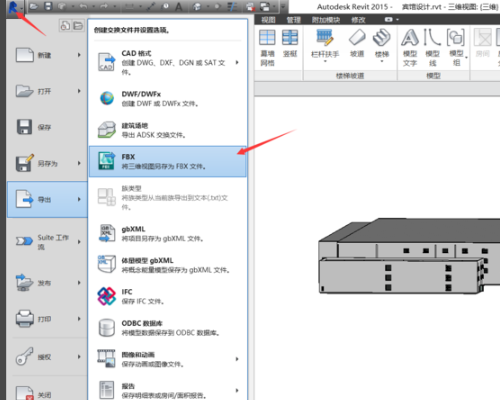This screenshot has height=400, width=500.
Task: Click the Save floppy icon in quick access toolbar
Action: 48,6
